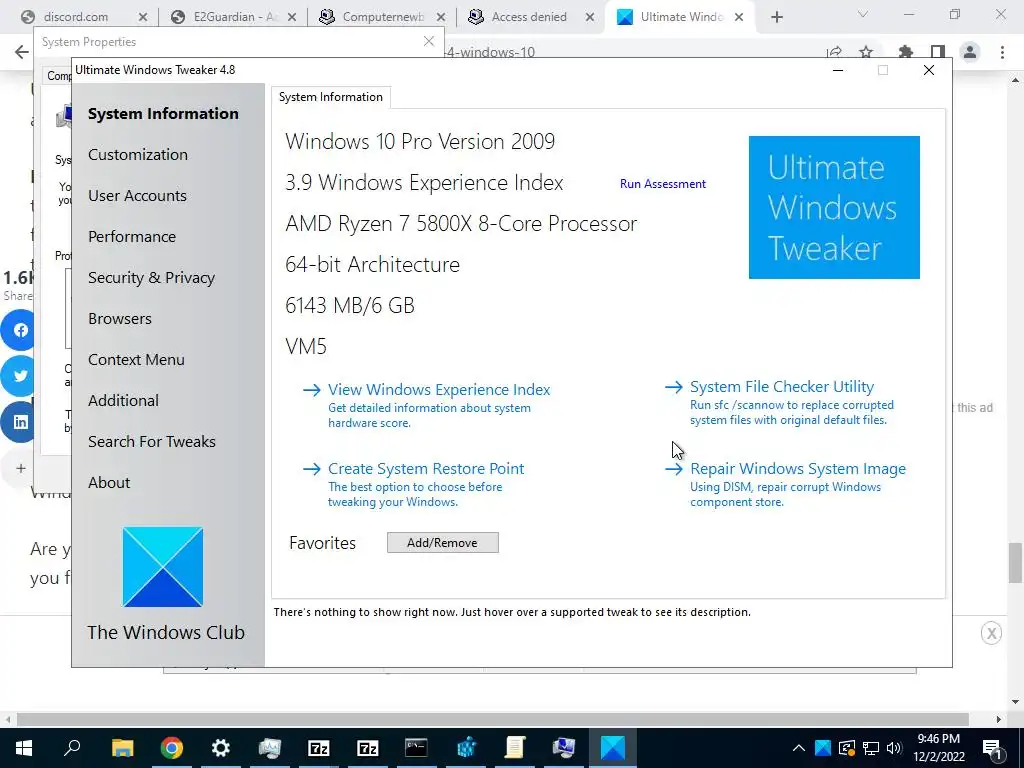Open the Additional section
This screenshot has width=1024, height=768.
[123, 401]
